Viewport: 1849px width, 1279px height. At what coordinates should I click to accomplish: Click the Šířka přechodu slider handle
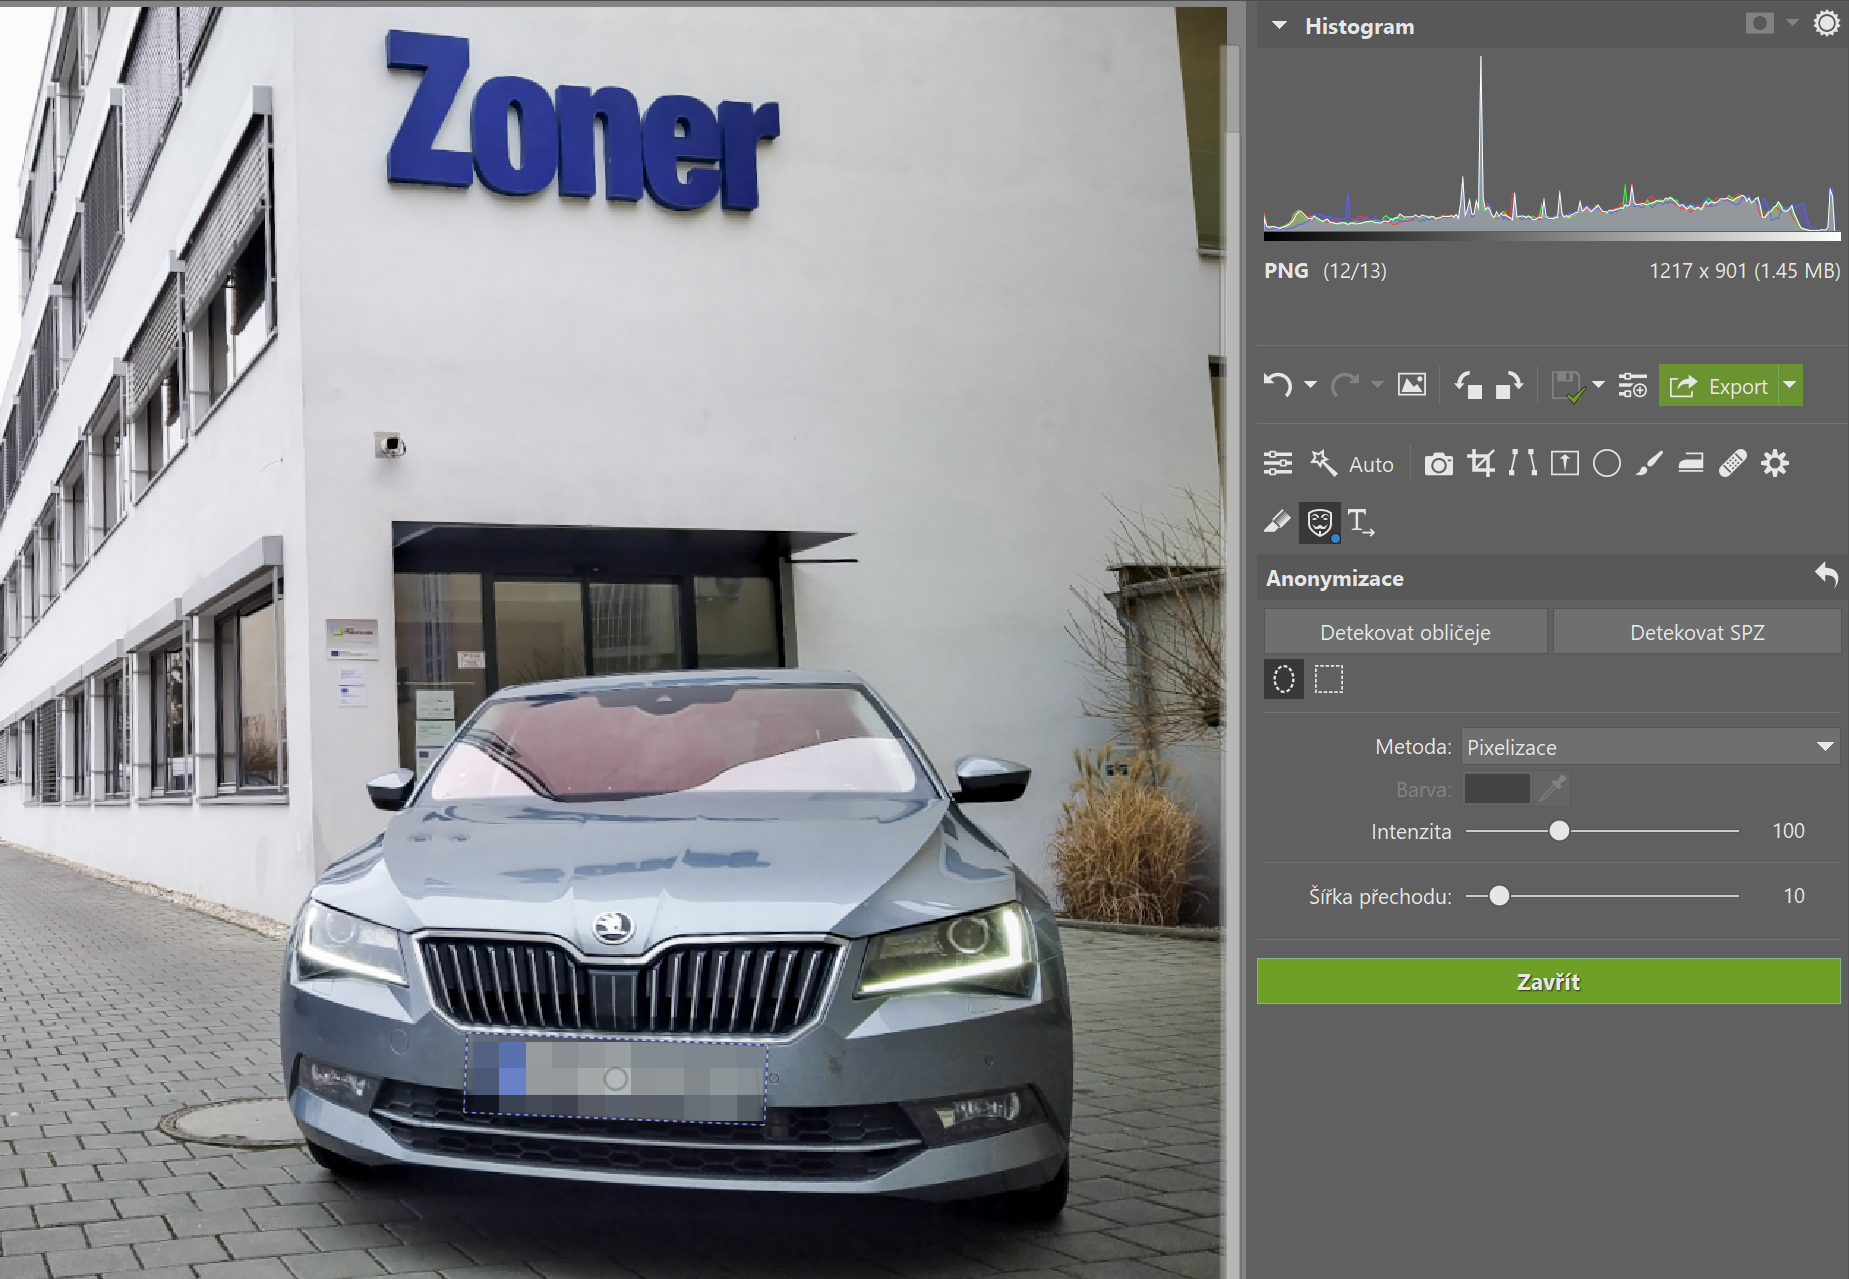[1499, 896]
